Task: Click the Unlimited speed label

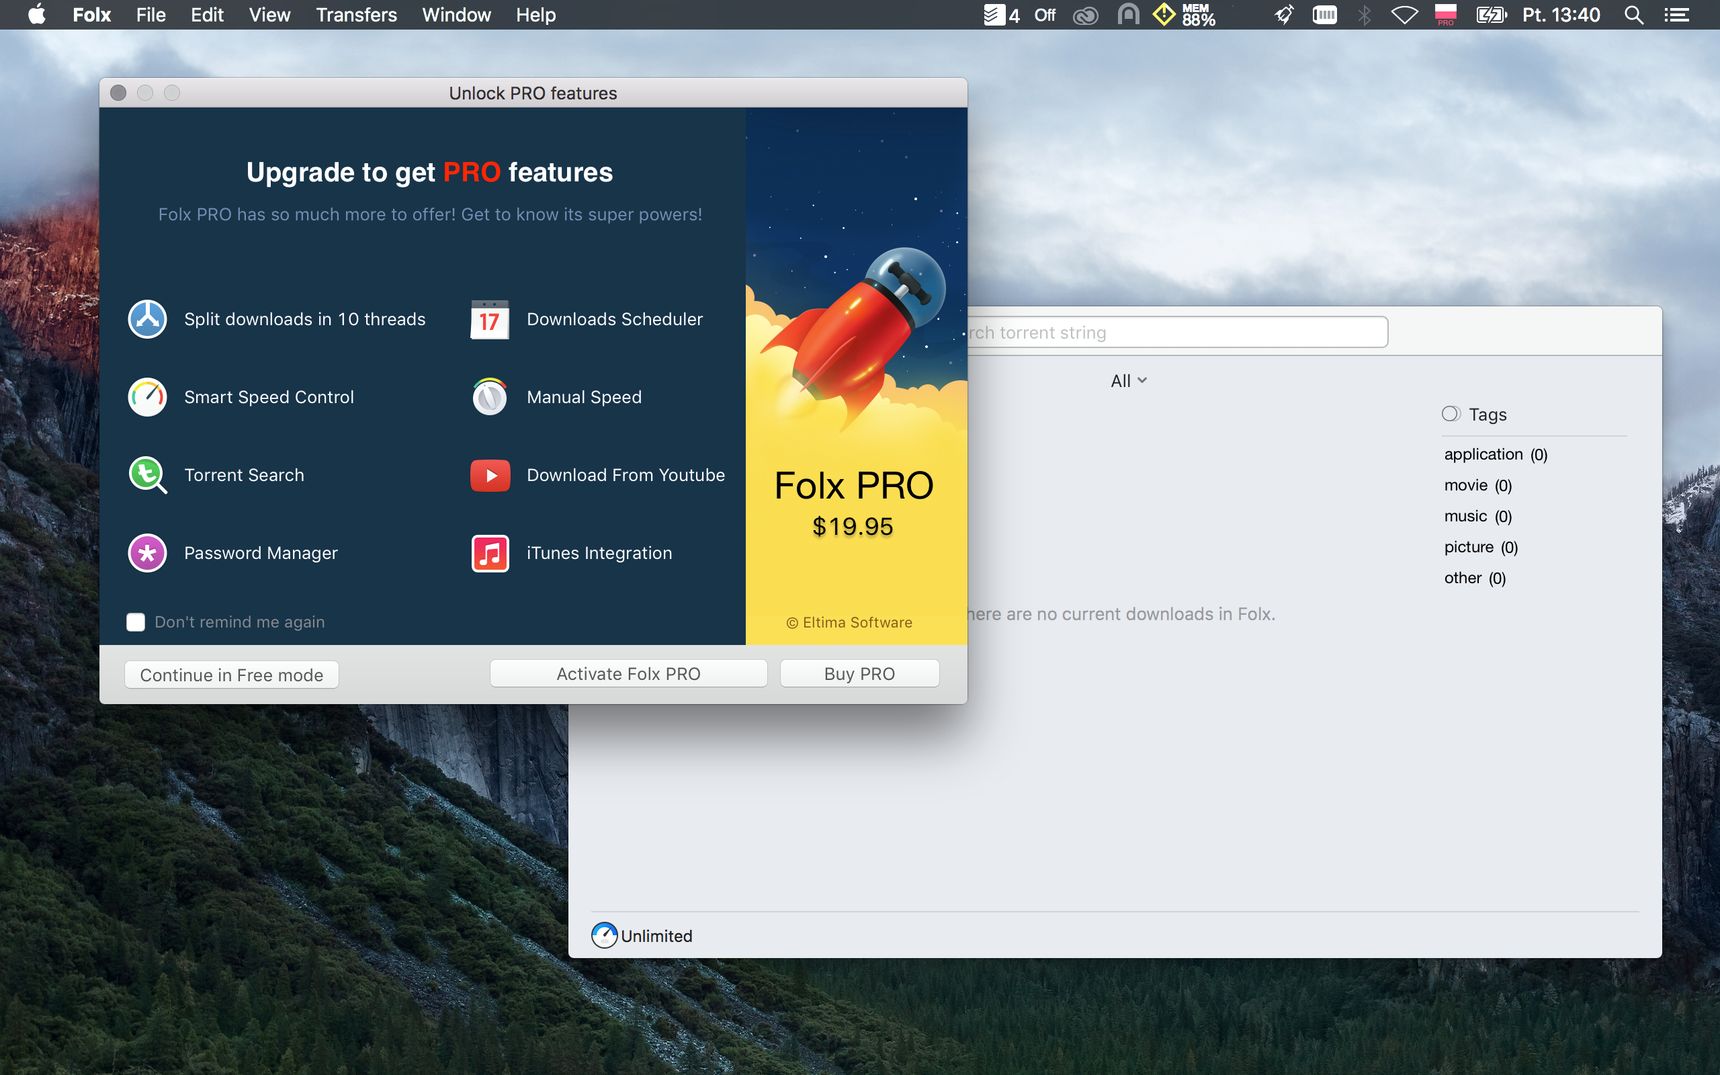Action: point(656,936)
